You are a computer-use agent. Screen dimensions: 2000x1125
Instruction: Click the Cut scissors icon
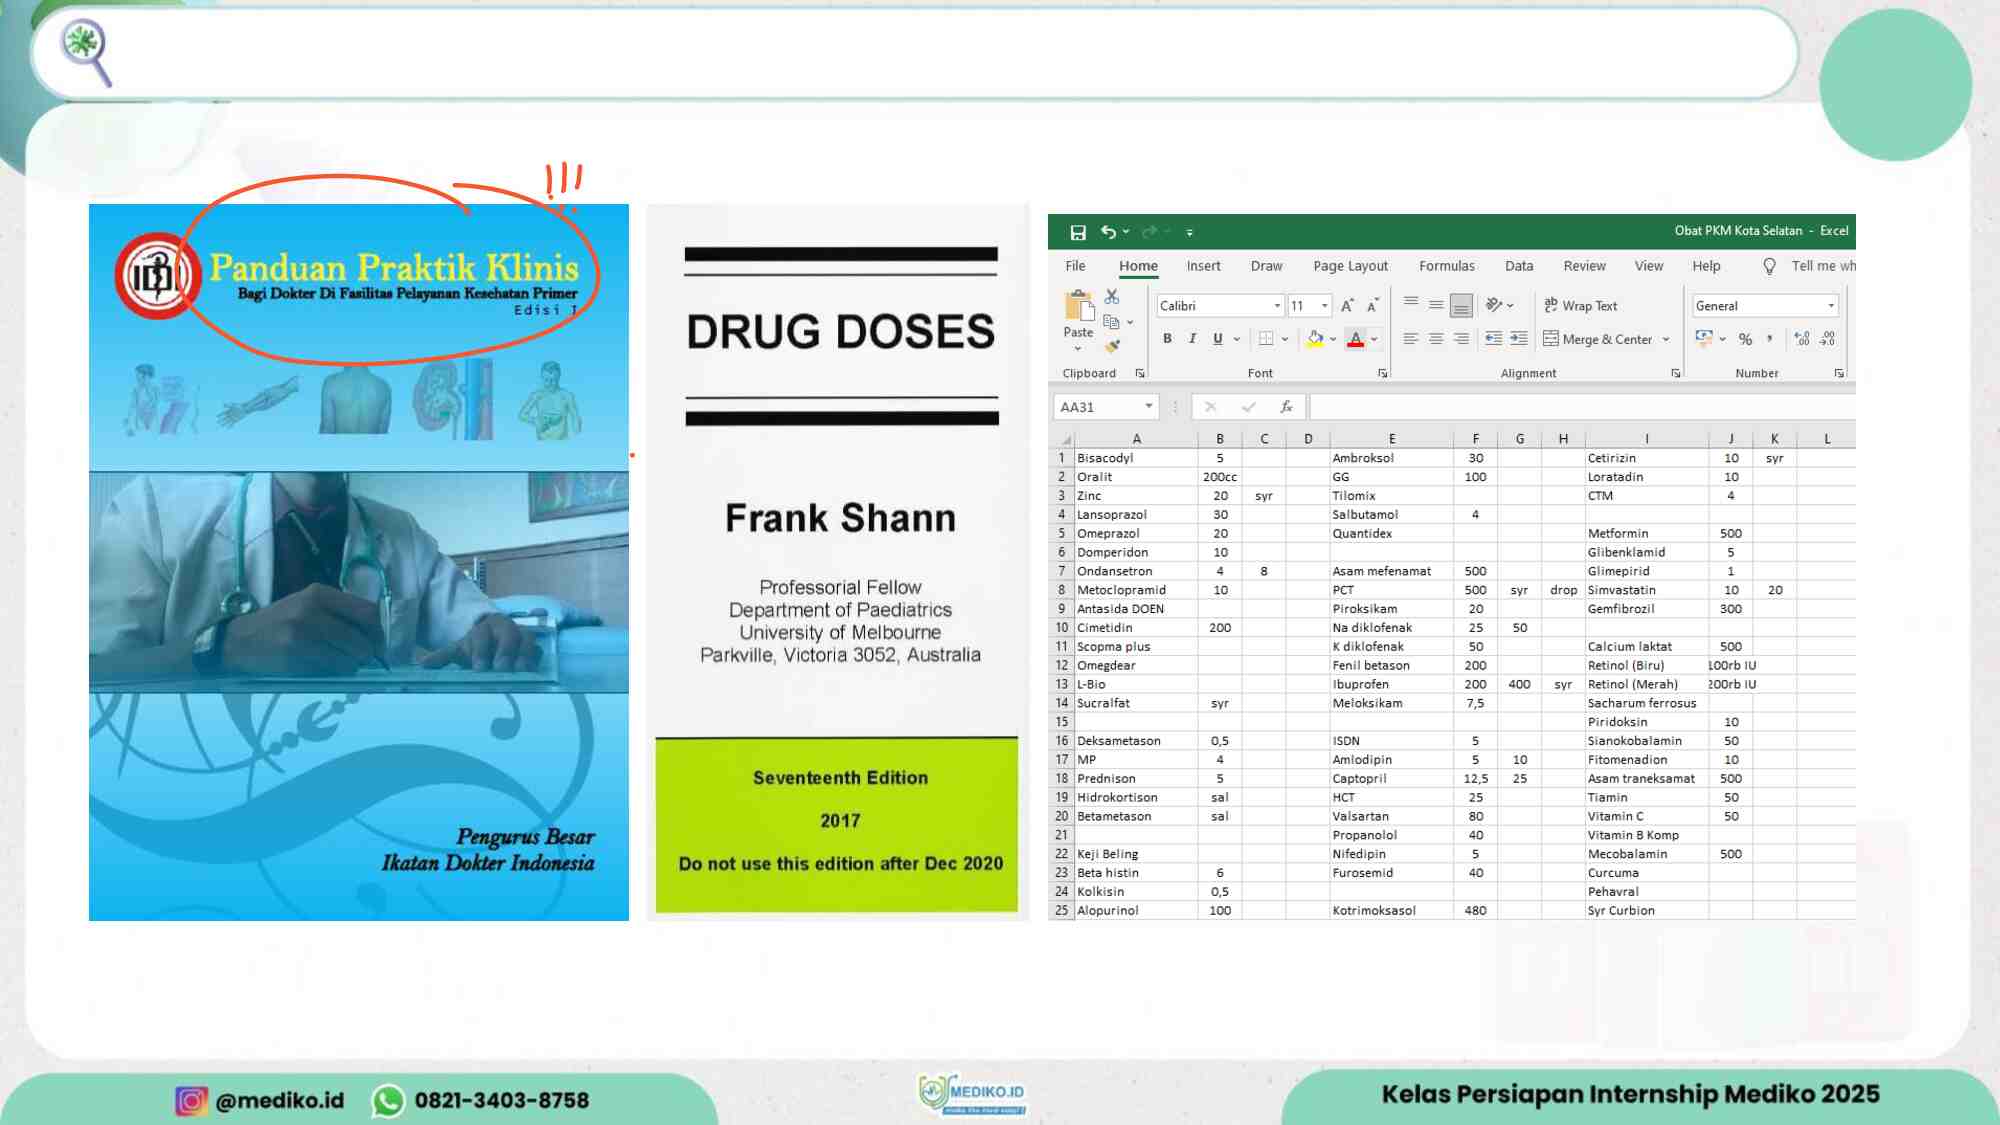(x=1112, y=297)
